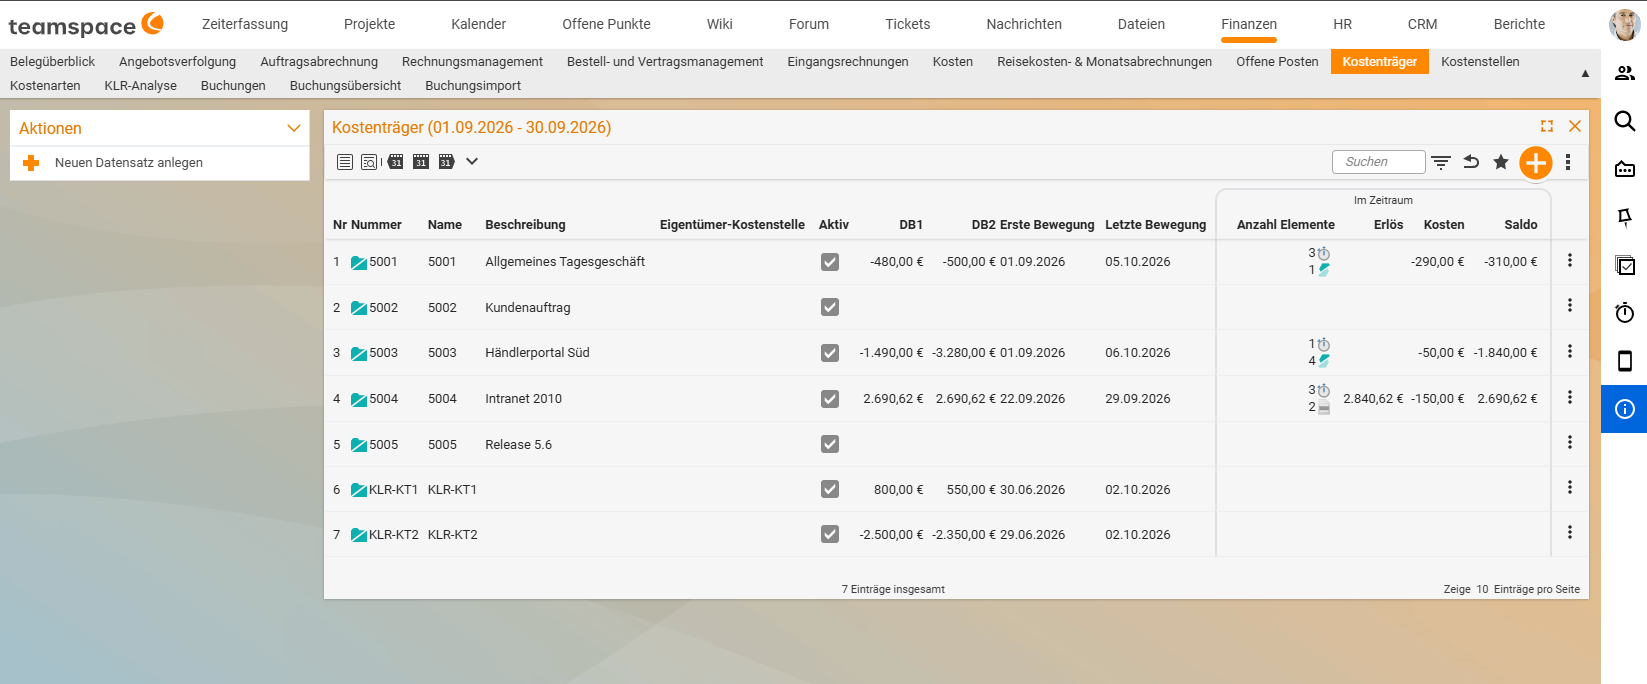1647x684 pixels.
Task: Open the checklist tasks icon in sidebar
Action: pyautogui.click(x=1625, y=265)
